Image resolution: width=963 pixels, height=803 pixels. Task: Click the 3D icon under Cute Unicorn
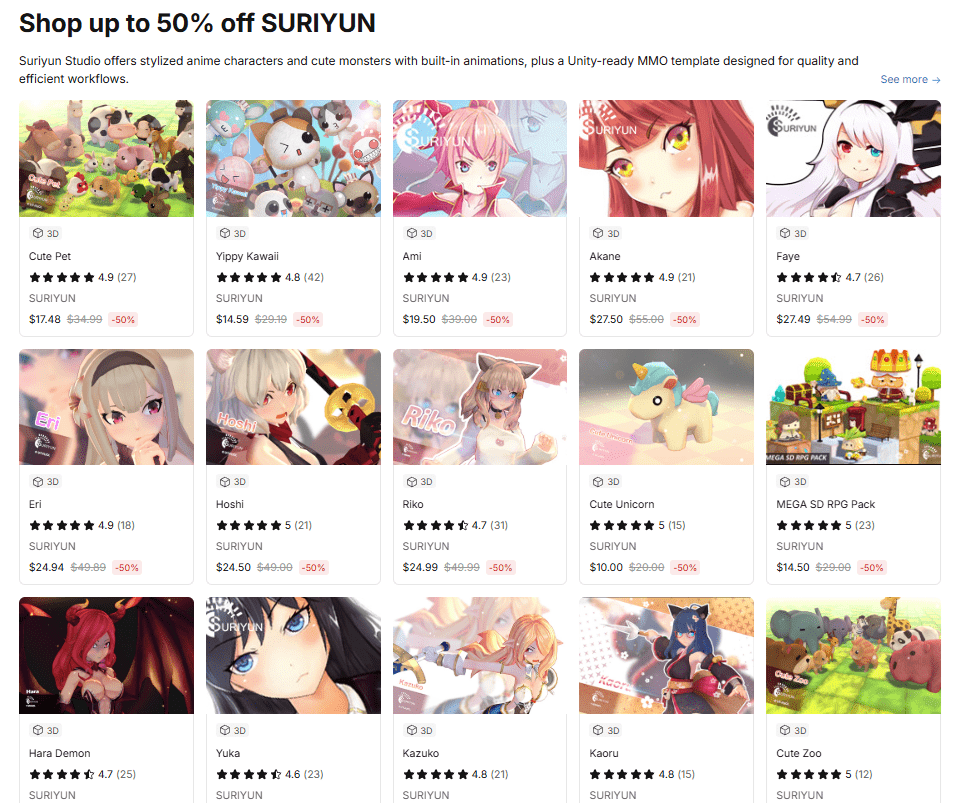[598, 482]
